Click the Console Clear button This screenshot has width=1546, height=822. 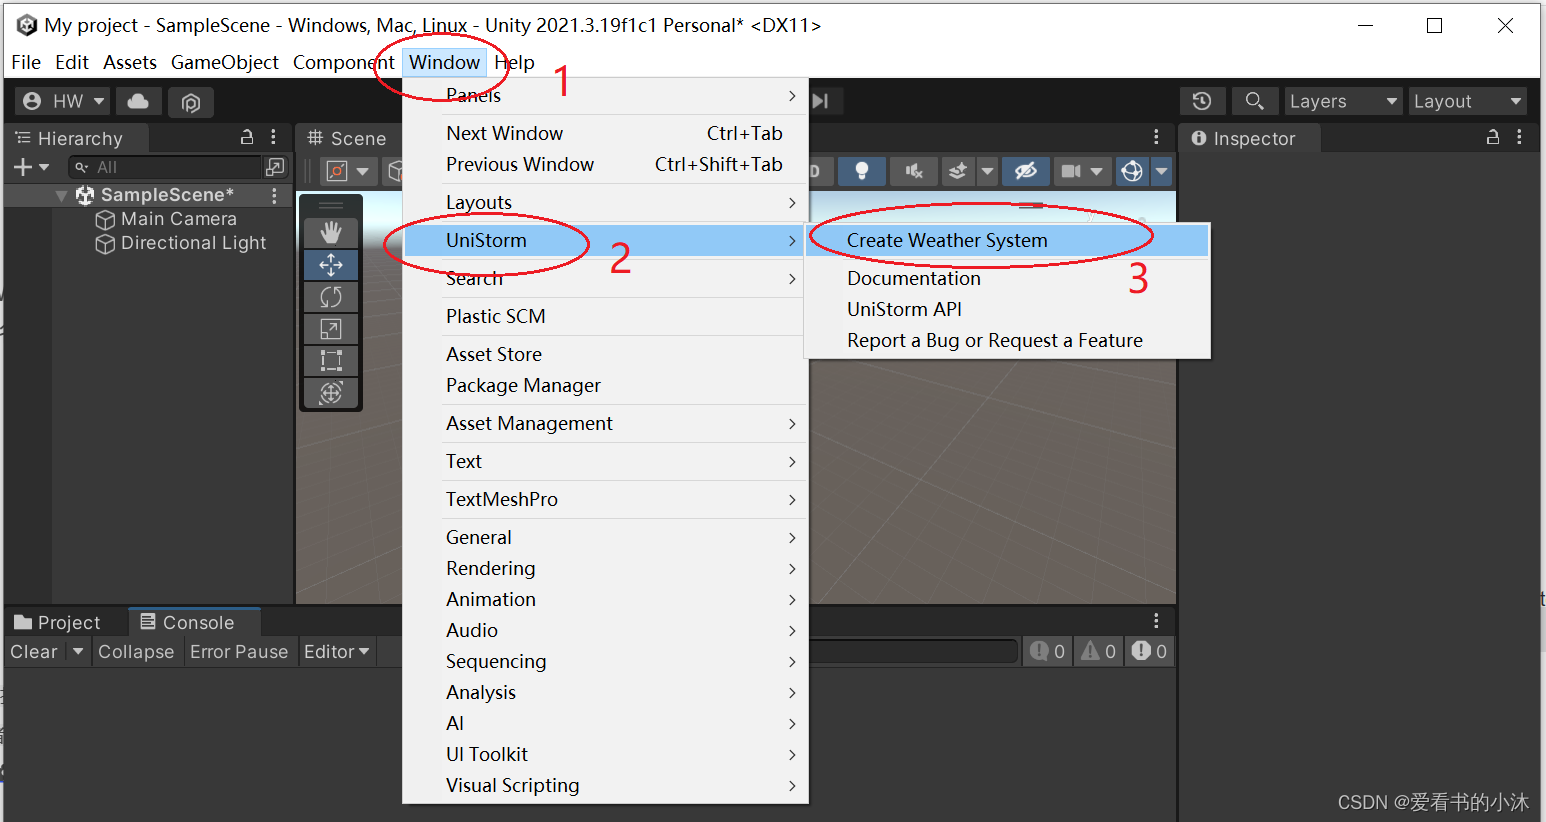pyautogui.click(x=34, y=652)
